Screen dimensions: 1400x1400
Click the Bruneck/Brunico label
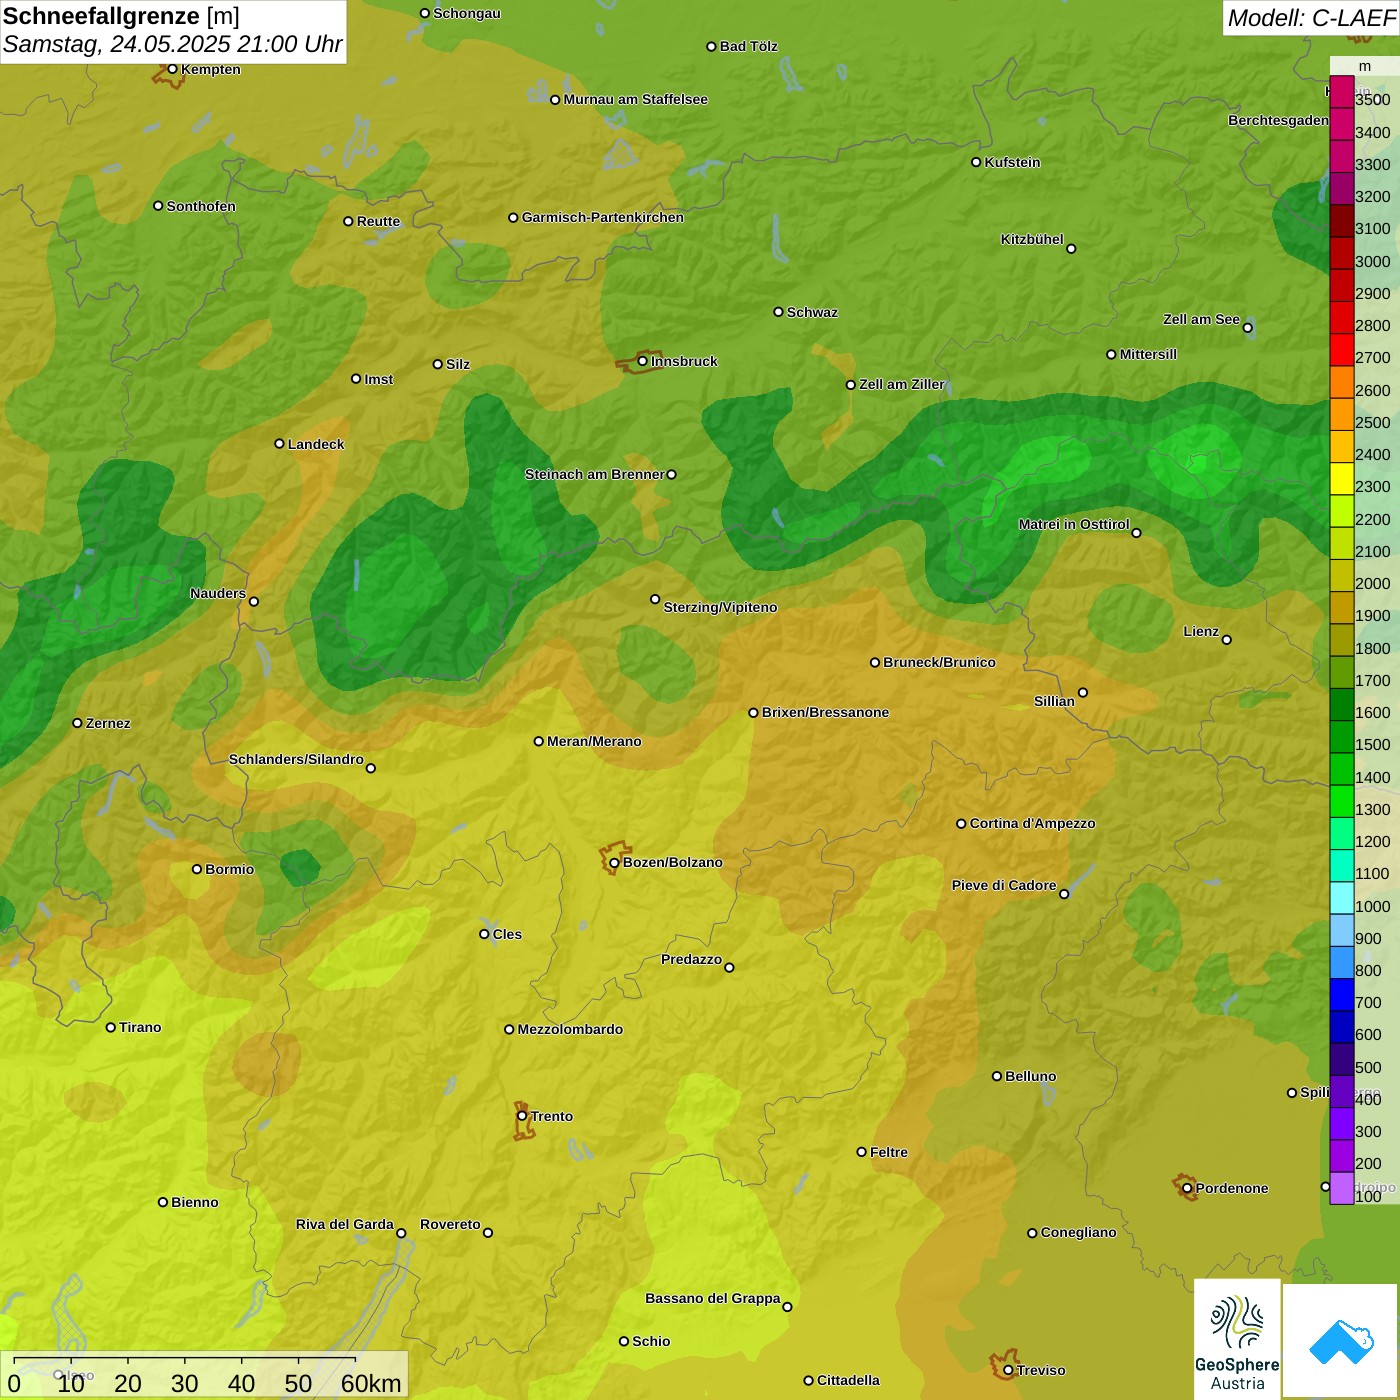(939, 662)
